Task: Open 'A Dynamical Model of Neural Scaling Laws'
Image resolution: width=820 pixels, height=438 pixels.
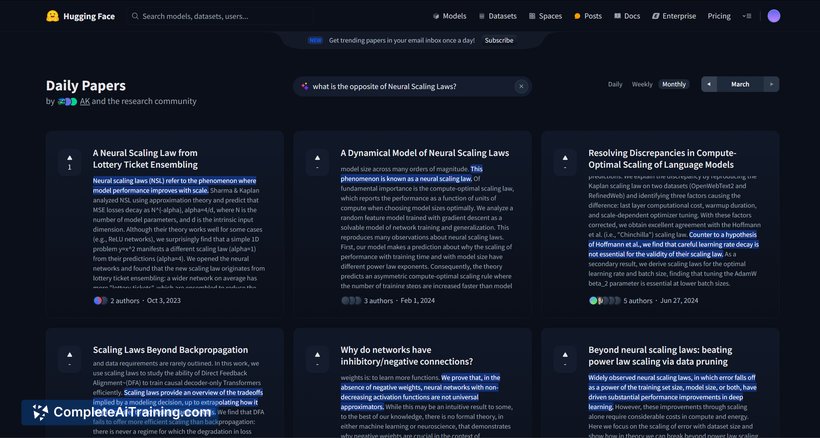Action: tap(425, 153)
